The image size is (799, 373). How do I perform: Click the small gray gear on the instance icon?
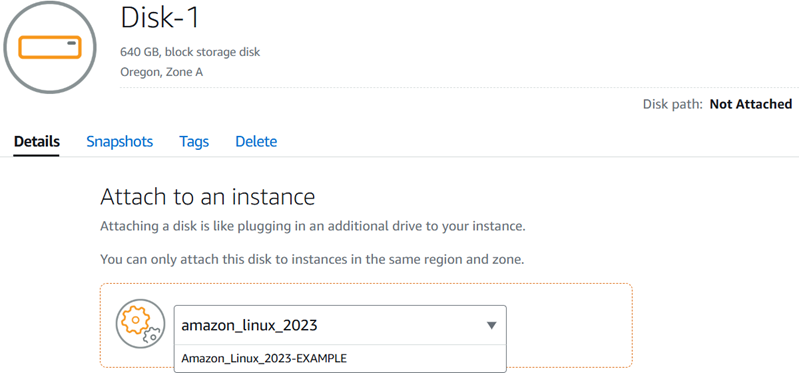[x=151, y=335]
